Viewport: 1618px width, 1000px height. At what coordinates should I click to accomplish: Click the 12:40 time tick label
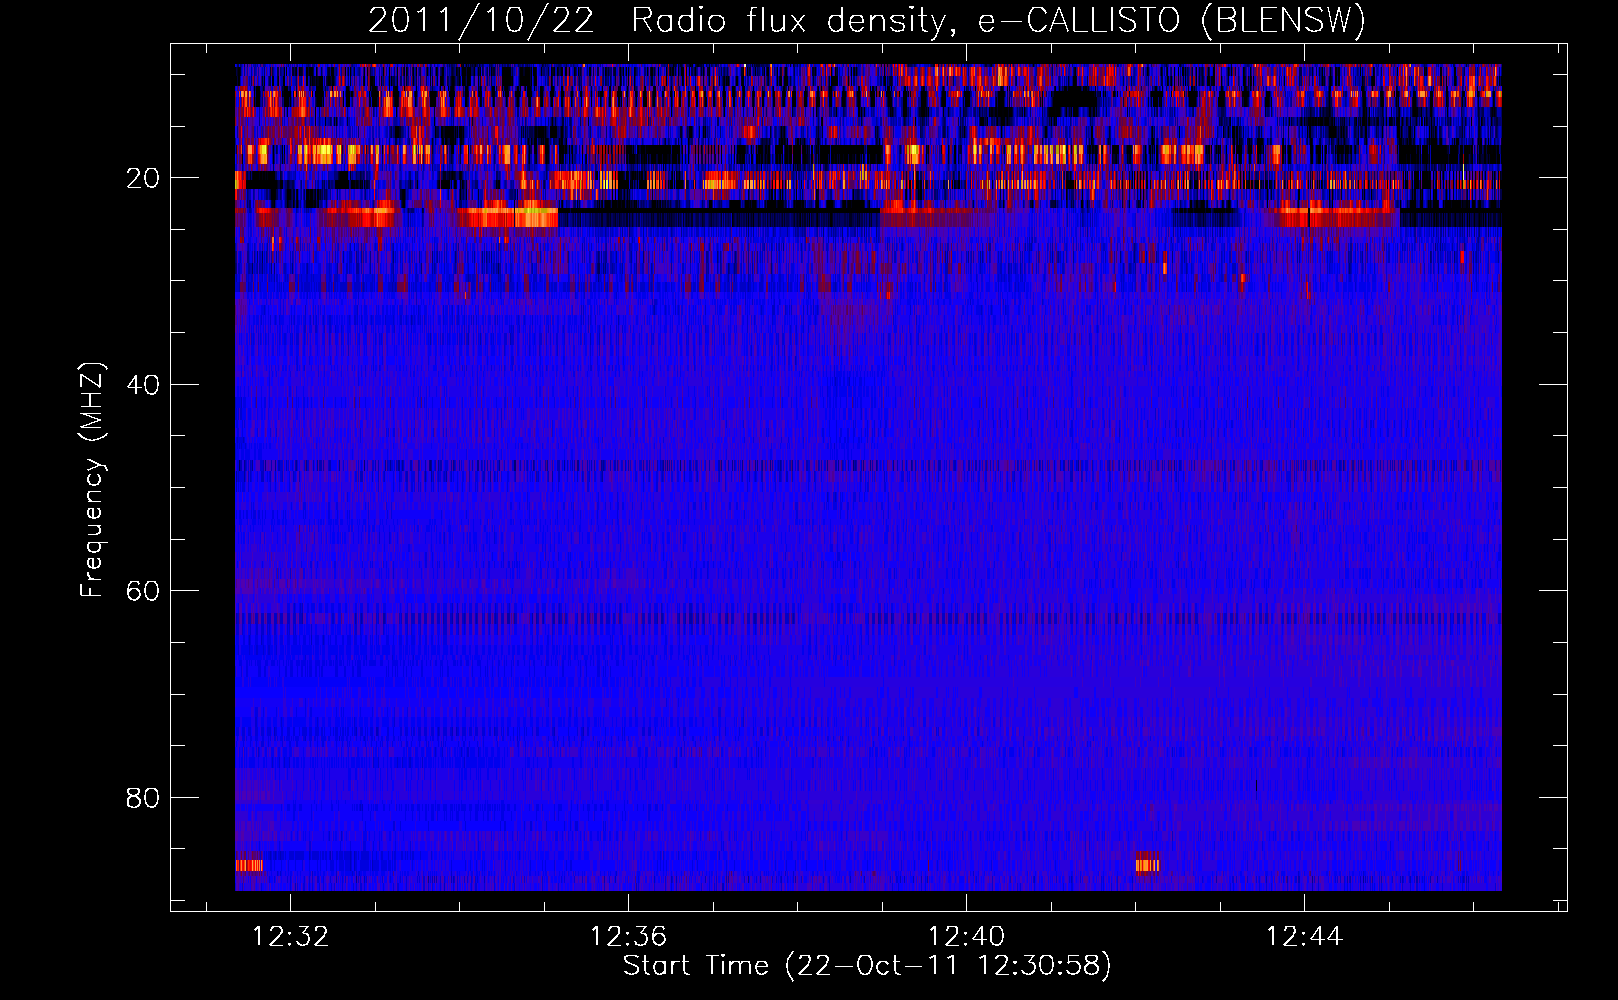pyautogui.click(x=966, y=937)
